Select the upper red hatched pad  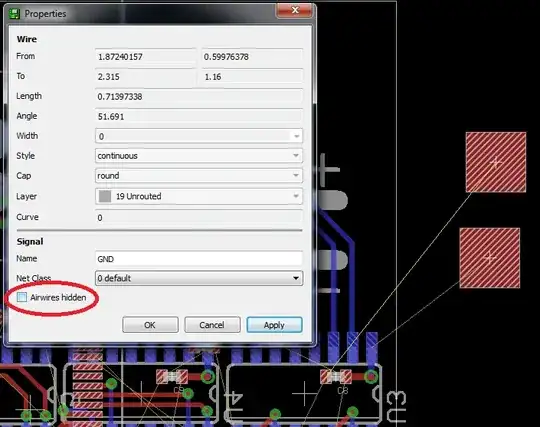tap(496, 162)
